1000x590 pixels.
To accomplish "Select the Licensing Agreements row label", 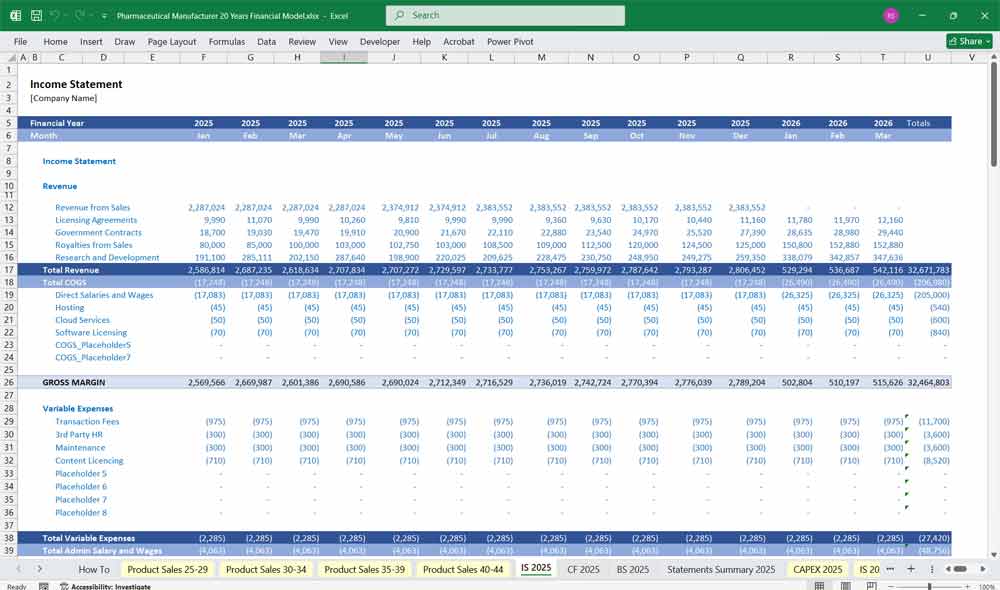I will click(96, 219).
